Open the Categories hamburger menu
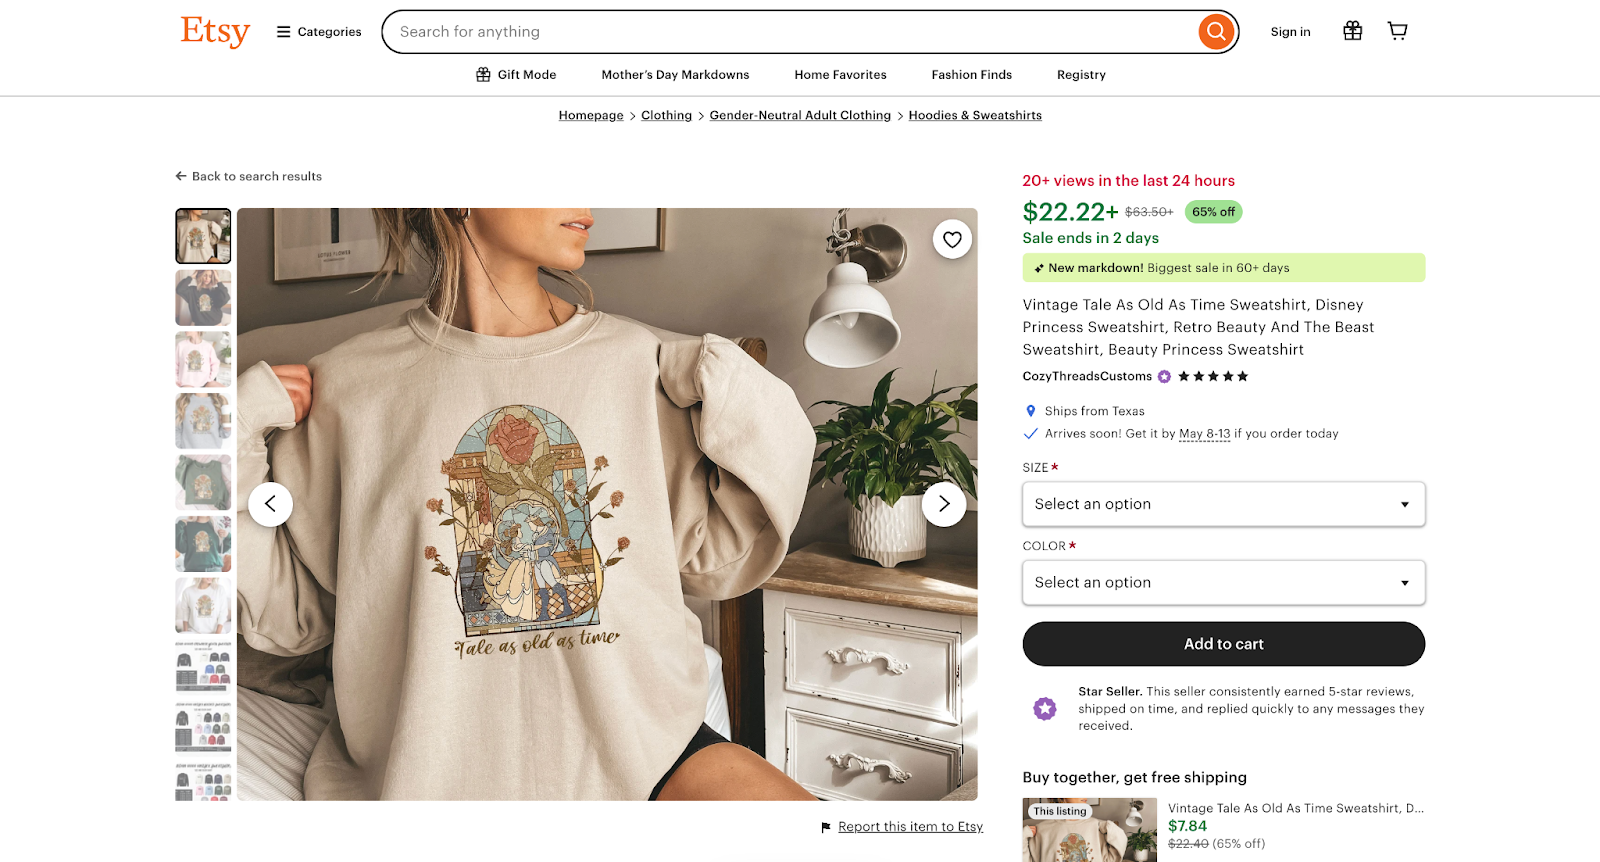 coord(282,31)
